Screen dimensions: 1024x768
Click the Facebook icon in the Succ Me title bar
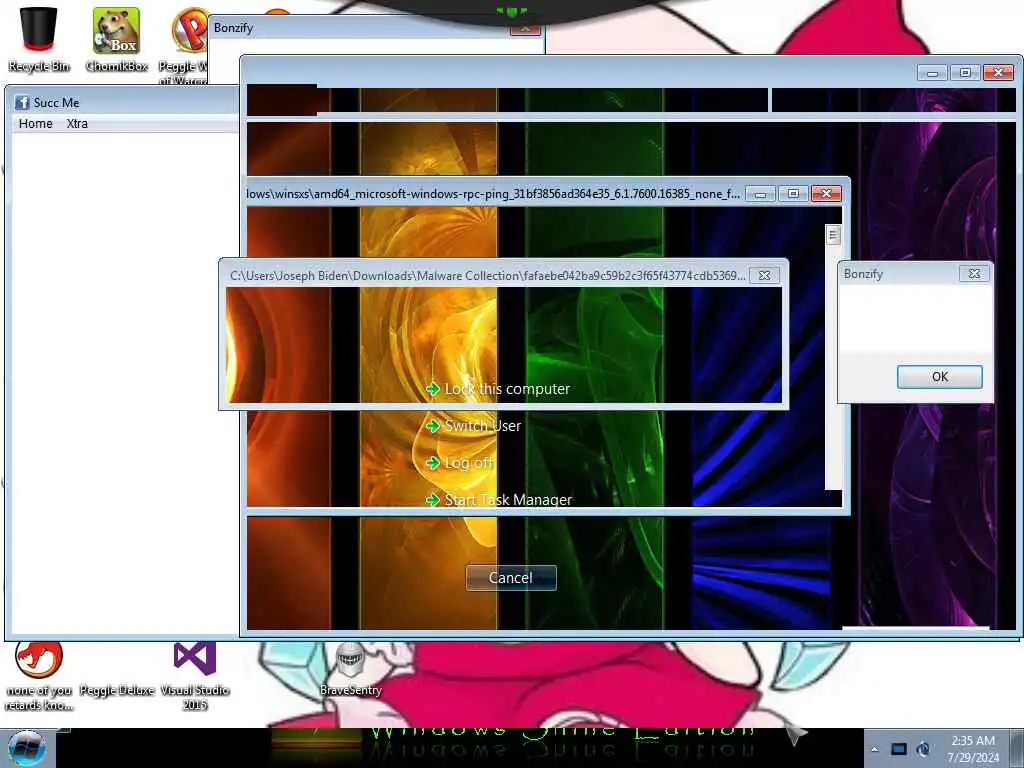(22, 103)
